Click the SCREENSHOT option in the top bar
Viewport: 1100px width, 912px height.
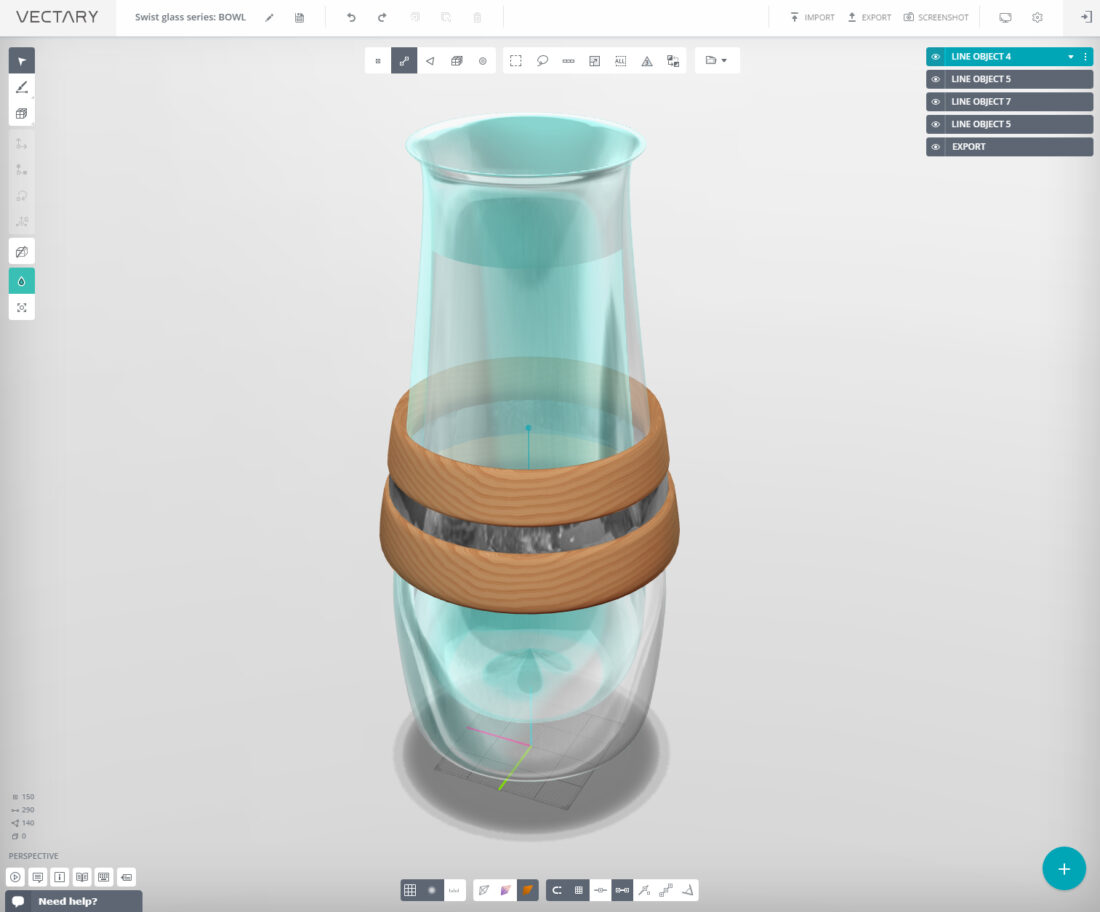(937, 17)
